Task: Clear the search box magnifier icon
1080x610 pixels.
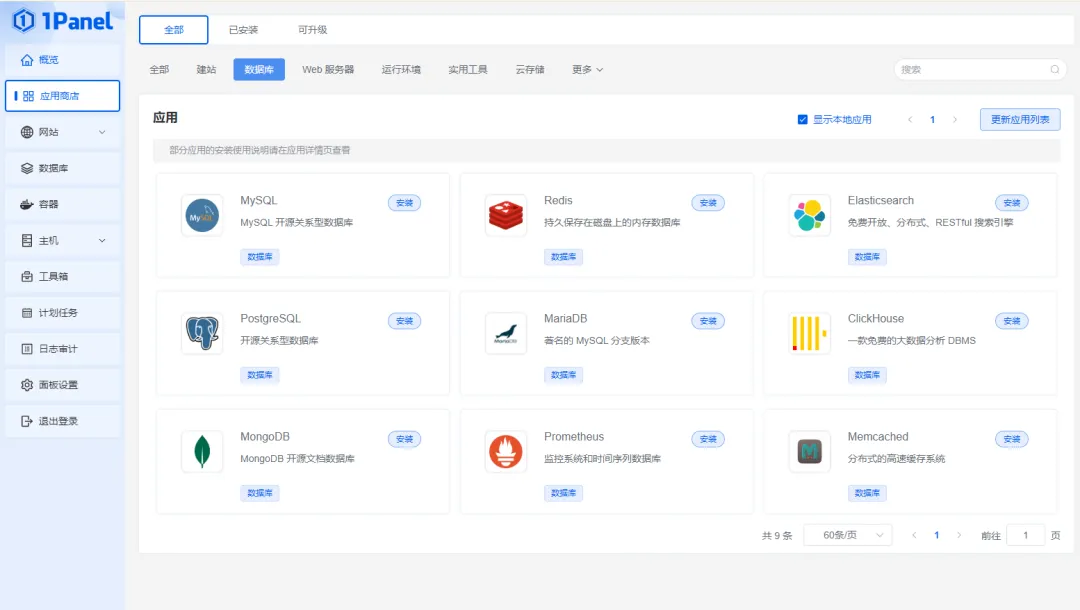Action: (1055, 69)
